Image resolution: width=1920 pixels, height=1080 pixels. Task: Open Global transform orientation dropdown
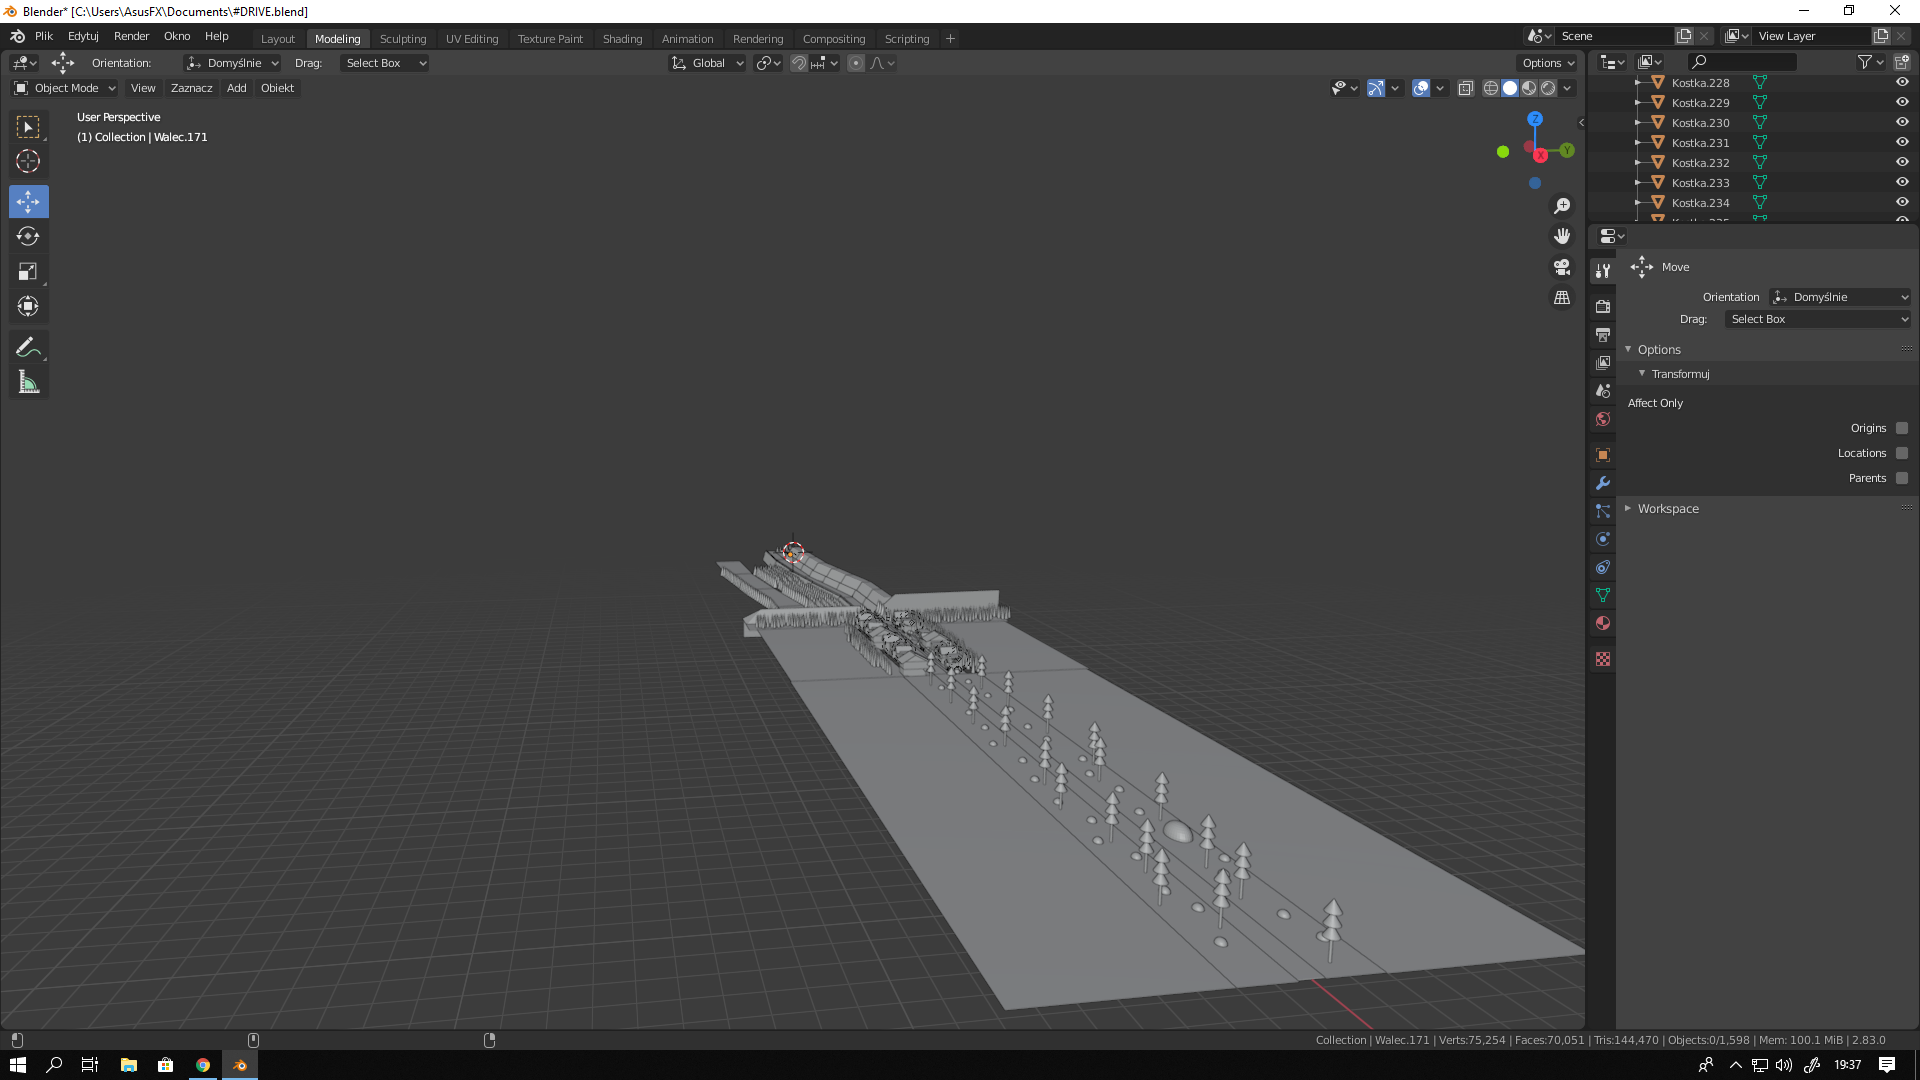(708, 63)
